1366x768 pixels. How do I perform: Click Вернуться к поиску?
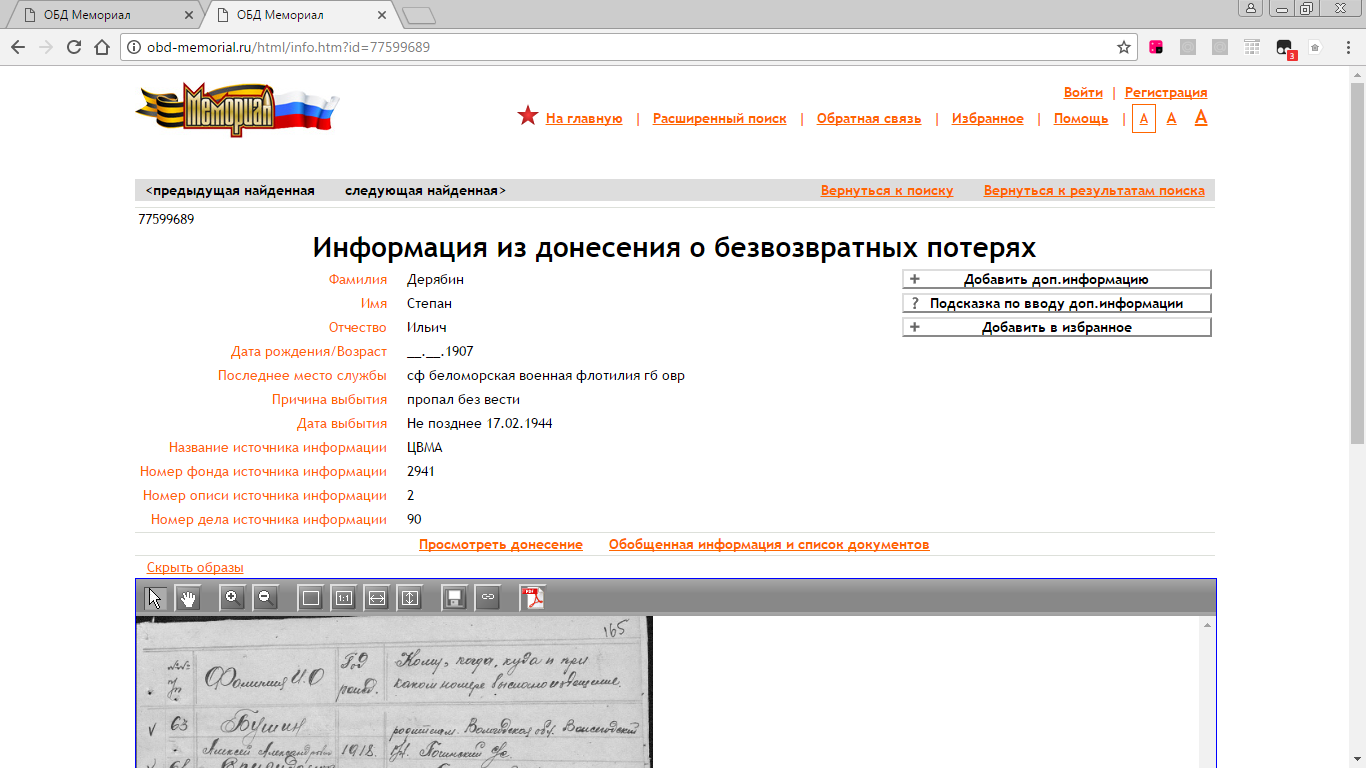(887, 191)
